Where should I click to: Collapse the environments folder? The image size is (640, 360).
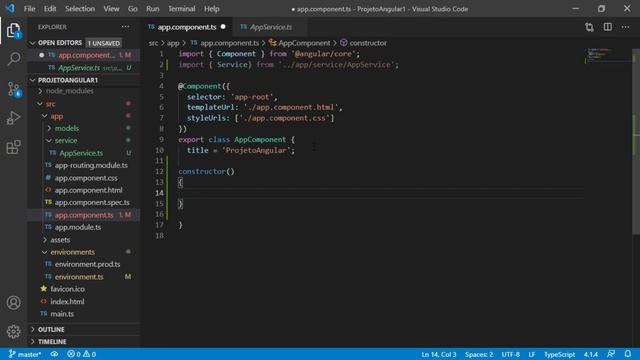coord(72,252)
